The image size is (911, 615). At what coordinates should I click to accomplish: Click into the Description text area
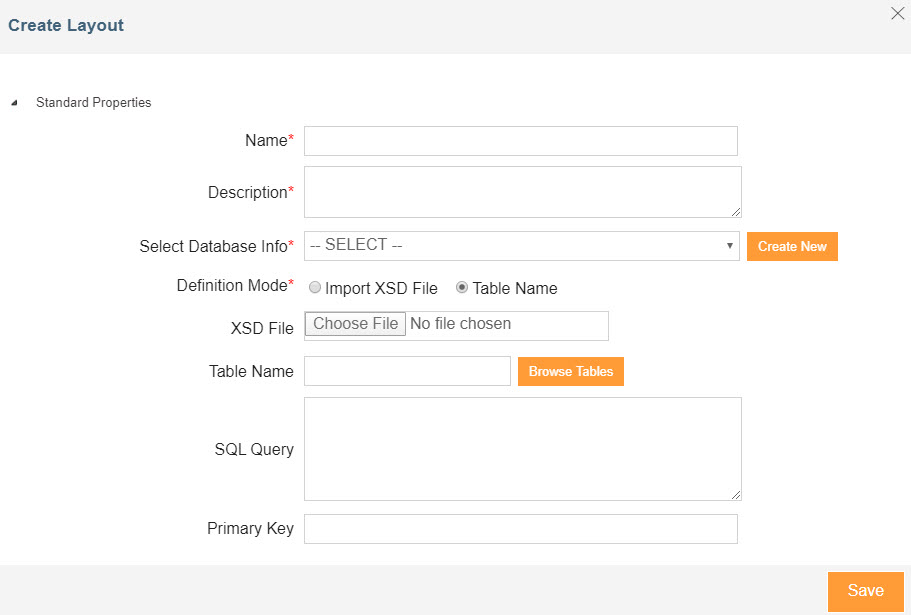coord(520,191)
